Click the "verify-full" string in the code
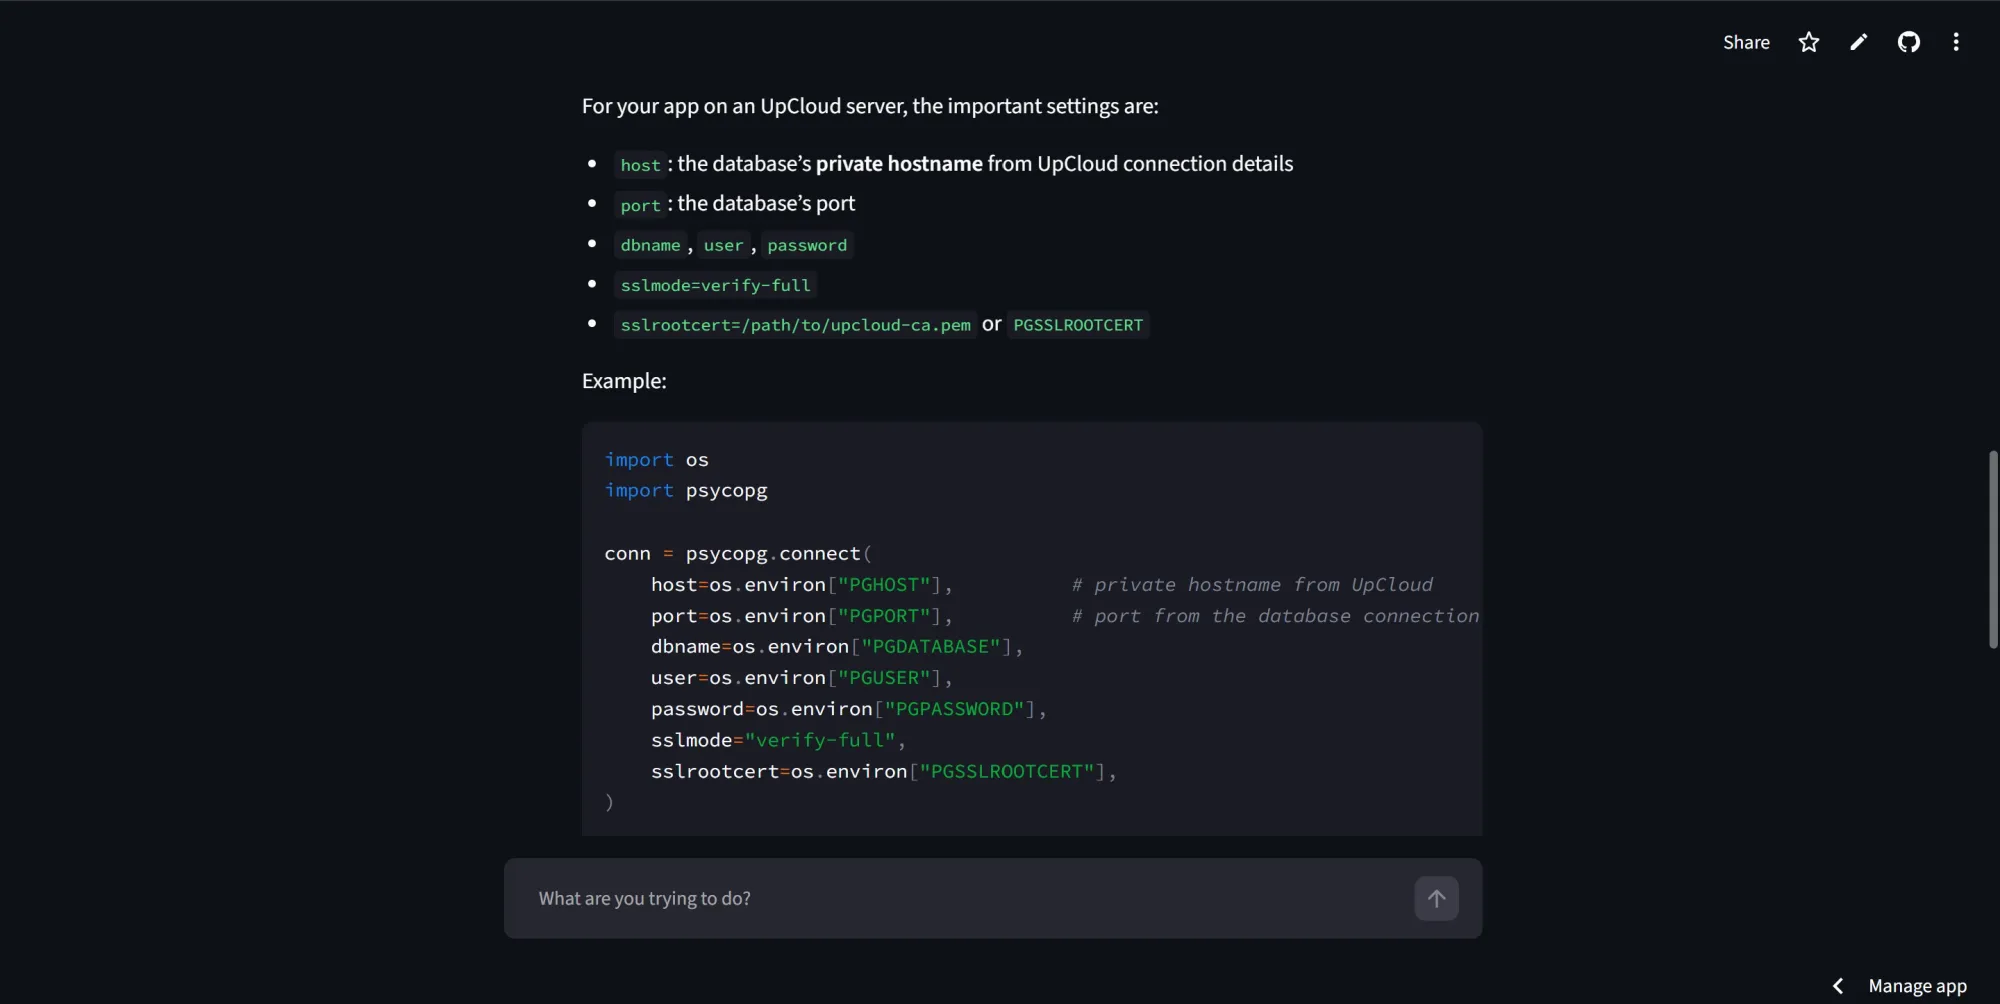The height and width of the screenshot is (1004, 2000). (820, 740)
